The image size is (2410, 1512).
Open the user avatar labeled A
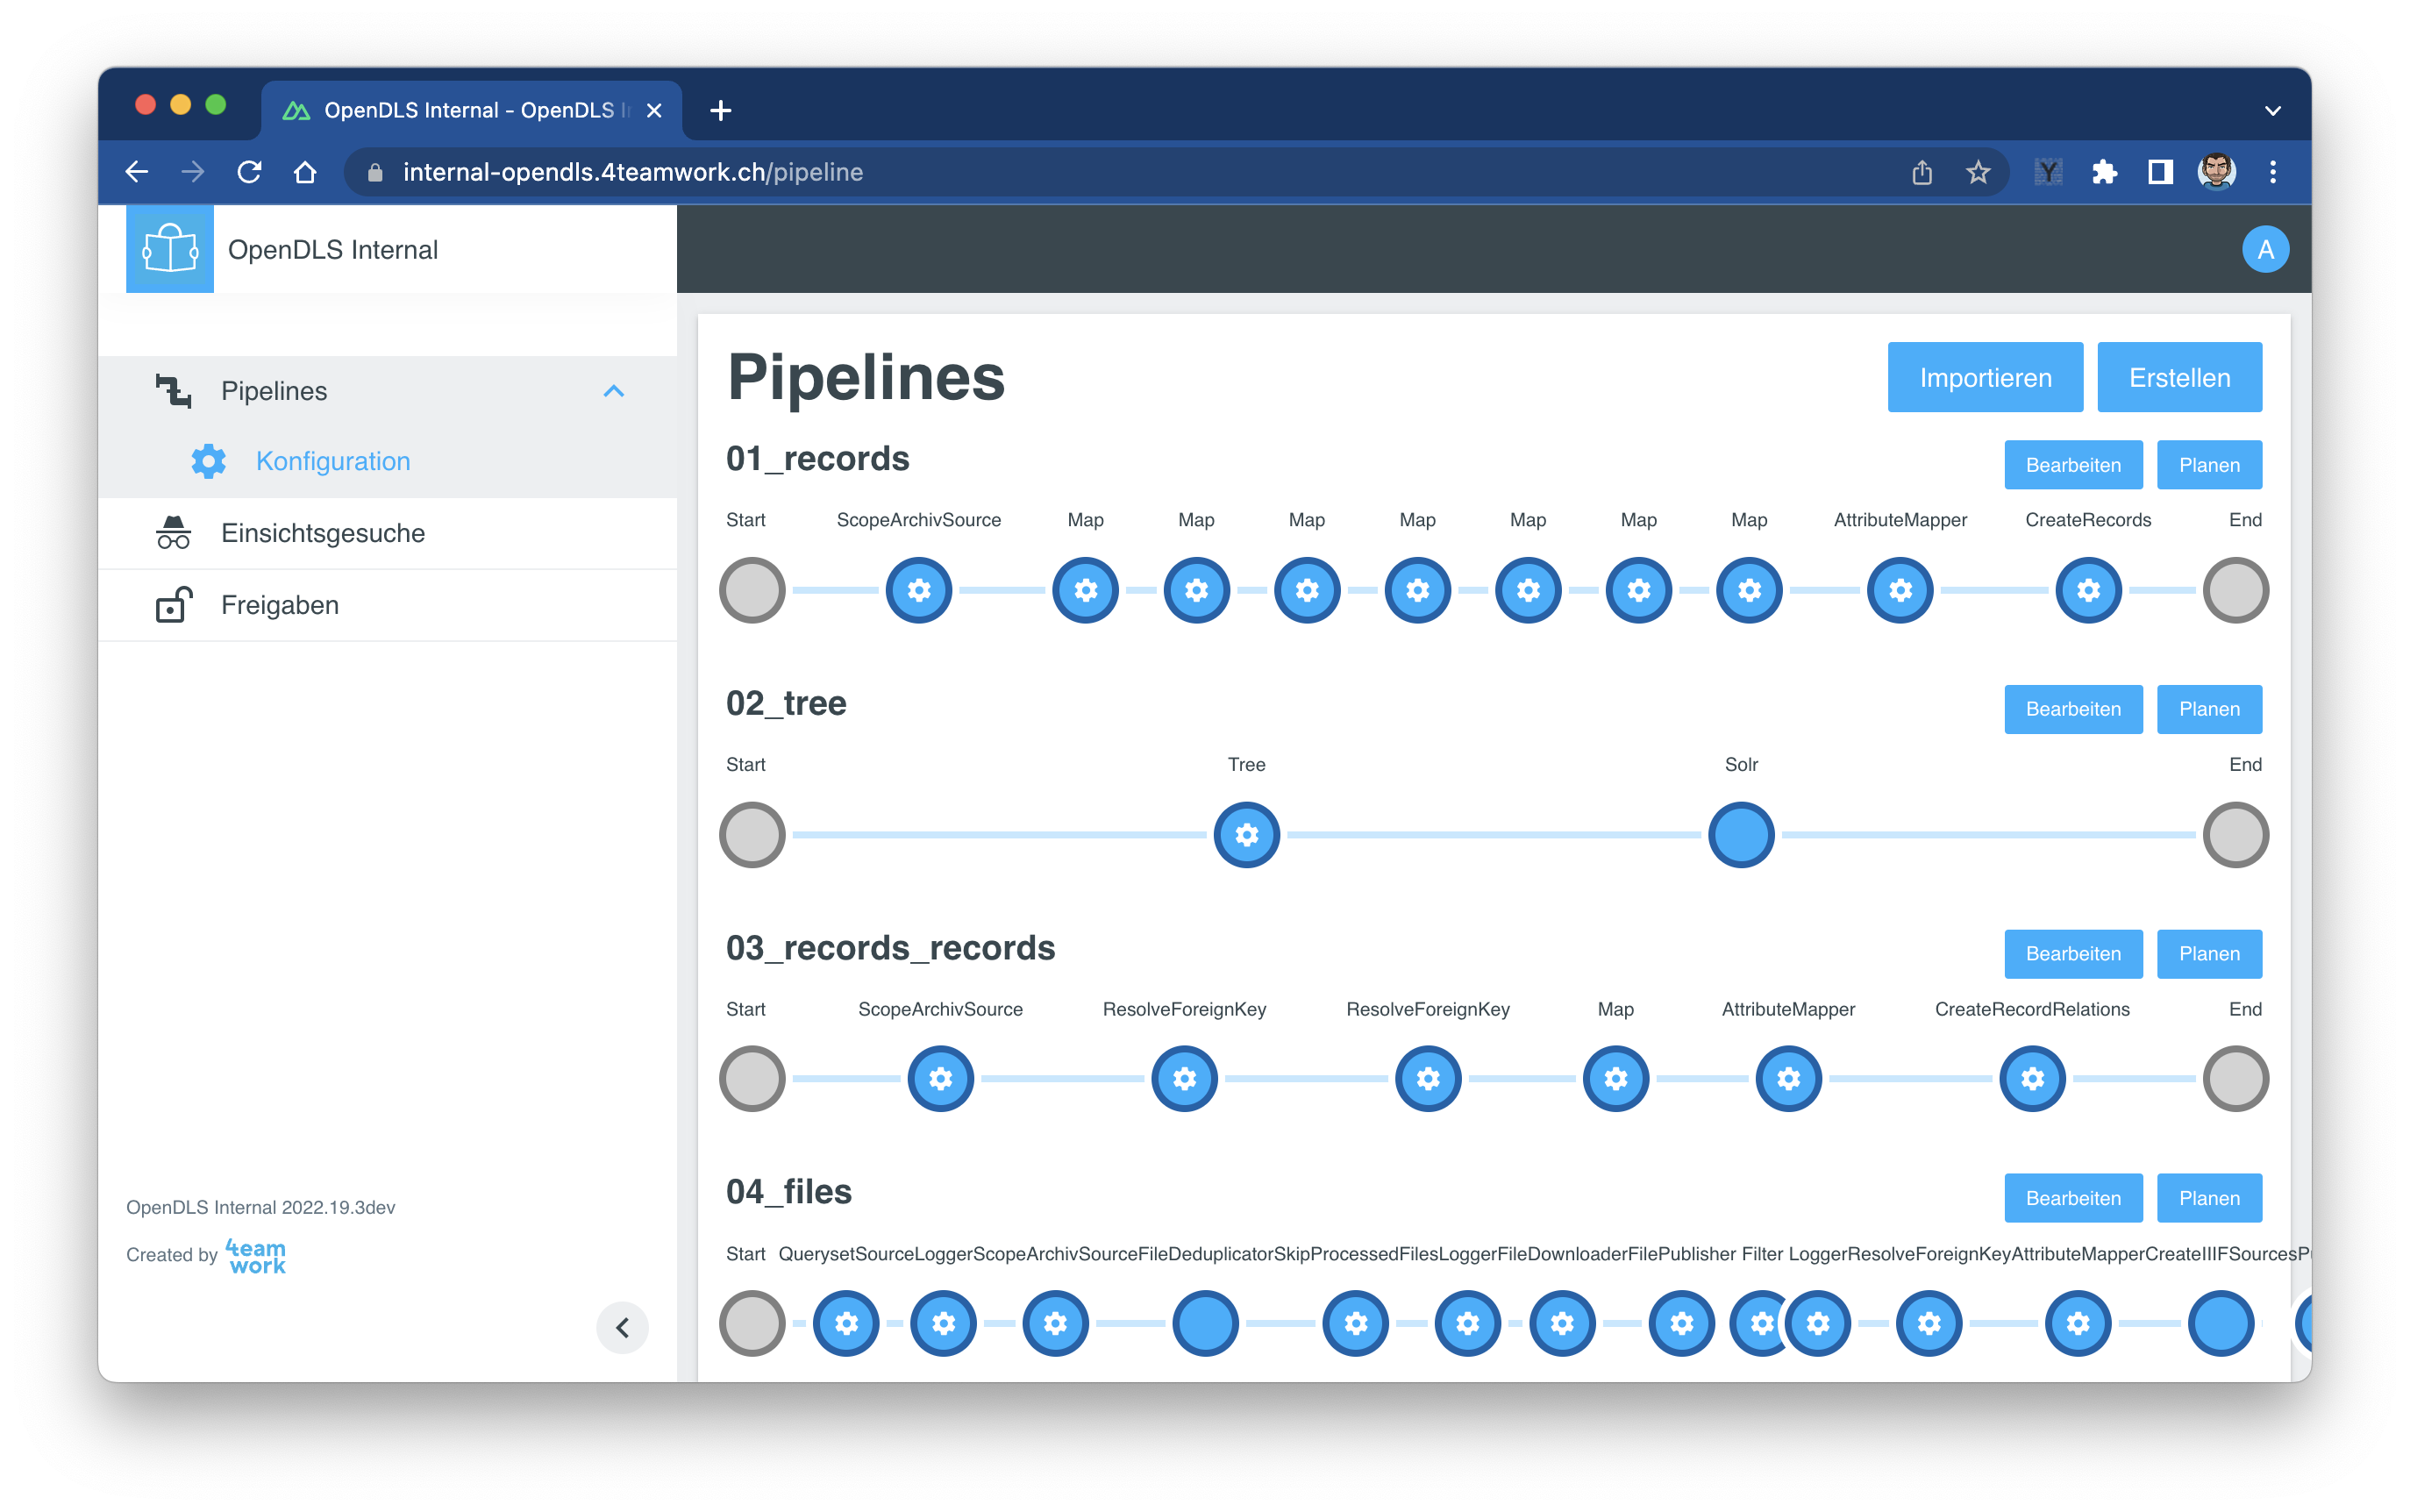tap(2264, 249)
